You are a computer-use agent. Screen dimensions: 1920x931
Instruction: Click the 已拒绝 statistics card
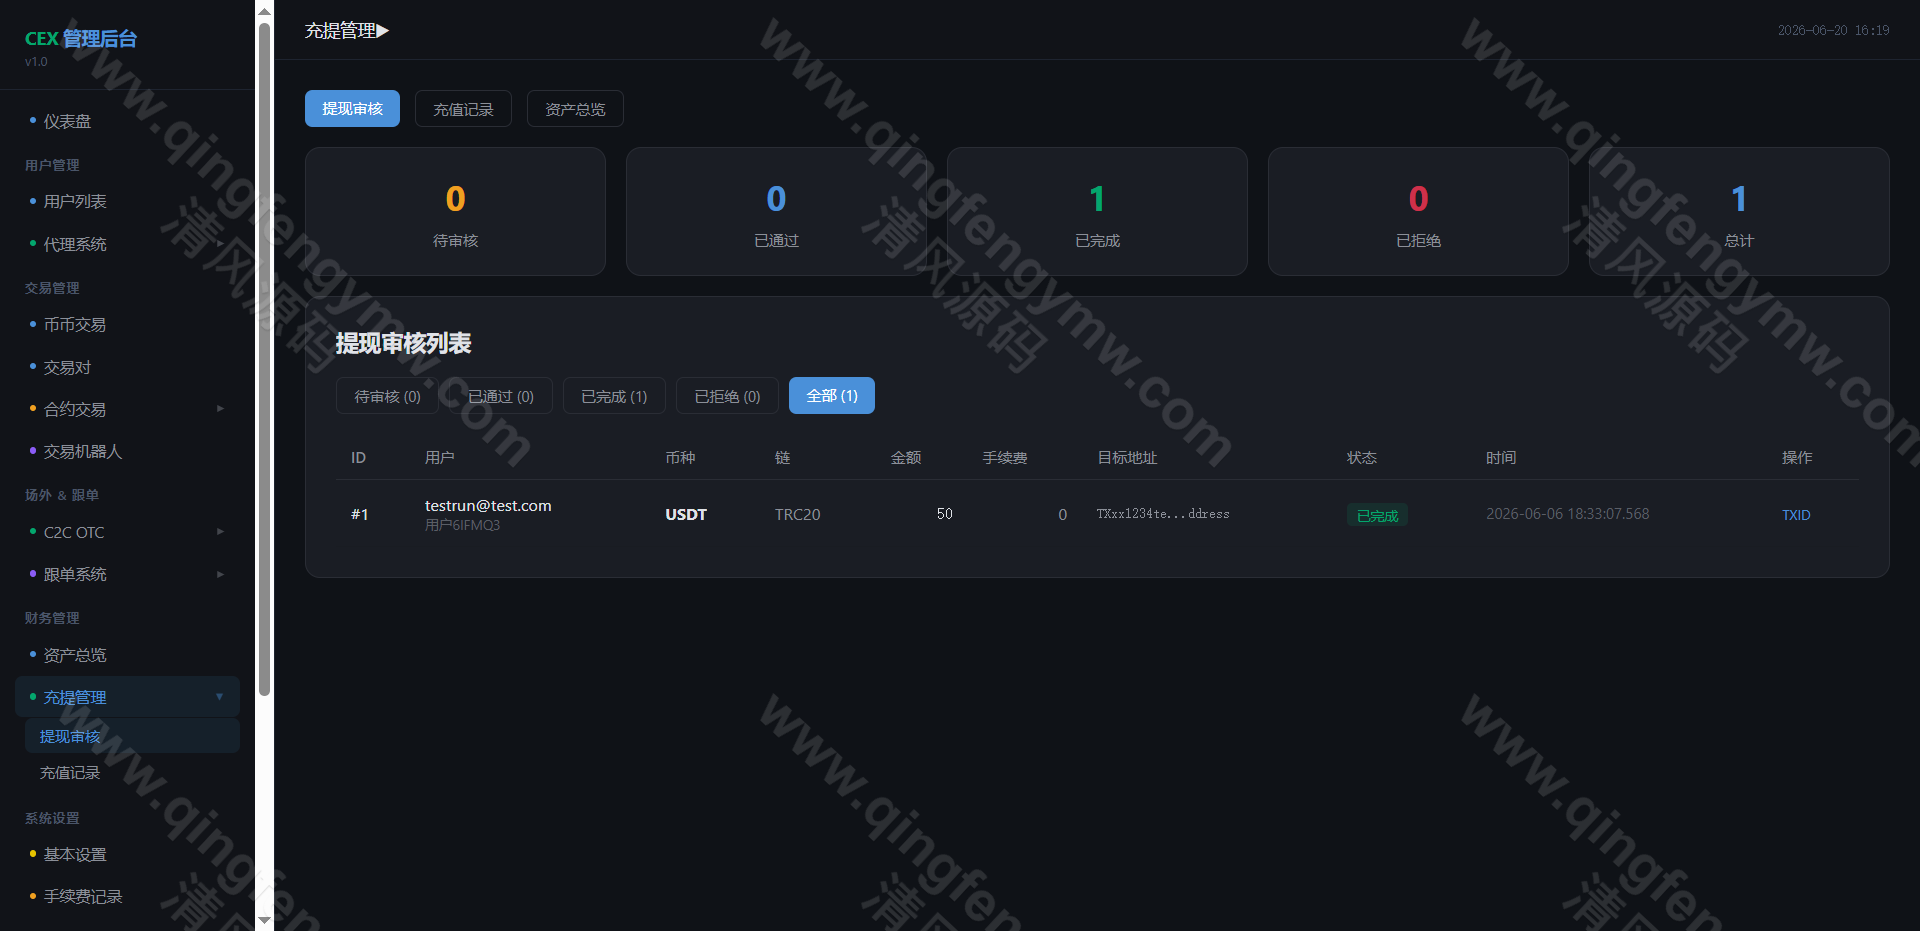[x=1418, y=211]
